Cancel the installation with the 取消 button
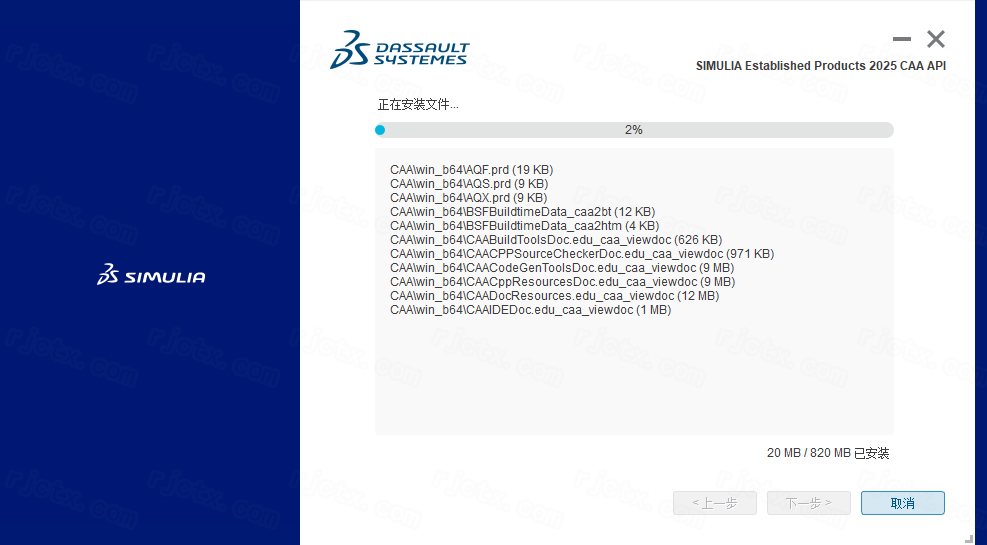Image resolution: width=987 pixels, height=545 pixels. (903, 503)
